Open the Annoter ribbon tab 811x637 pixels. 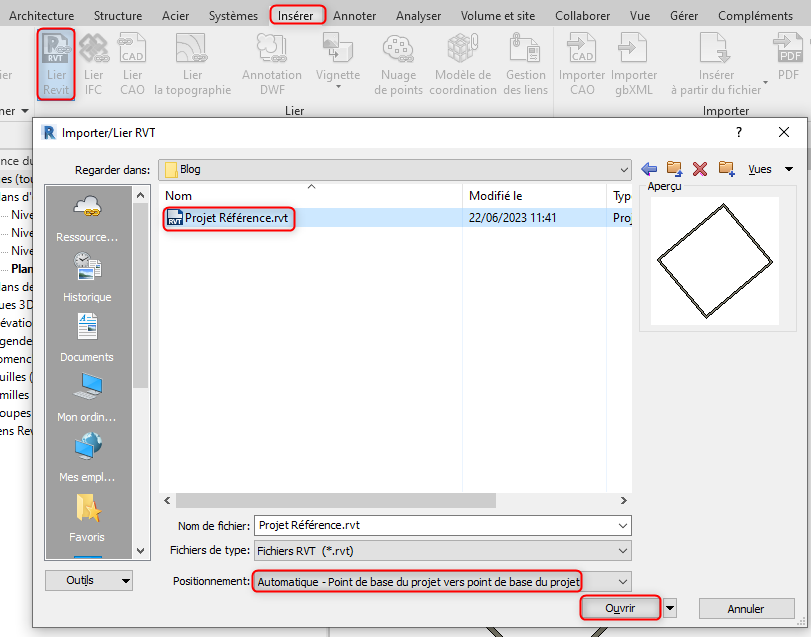(354, 16)
